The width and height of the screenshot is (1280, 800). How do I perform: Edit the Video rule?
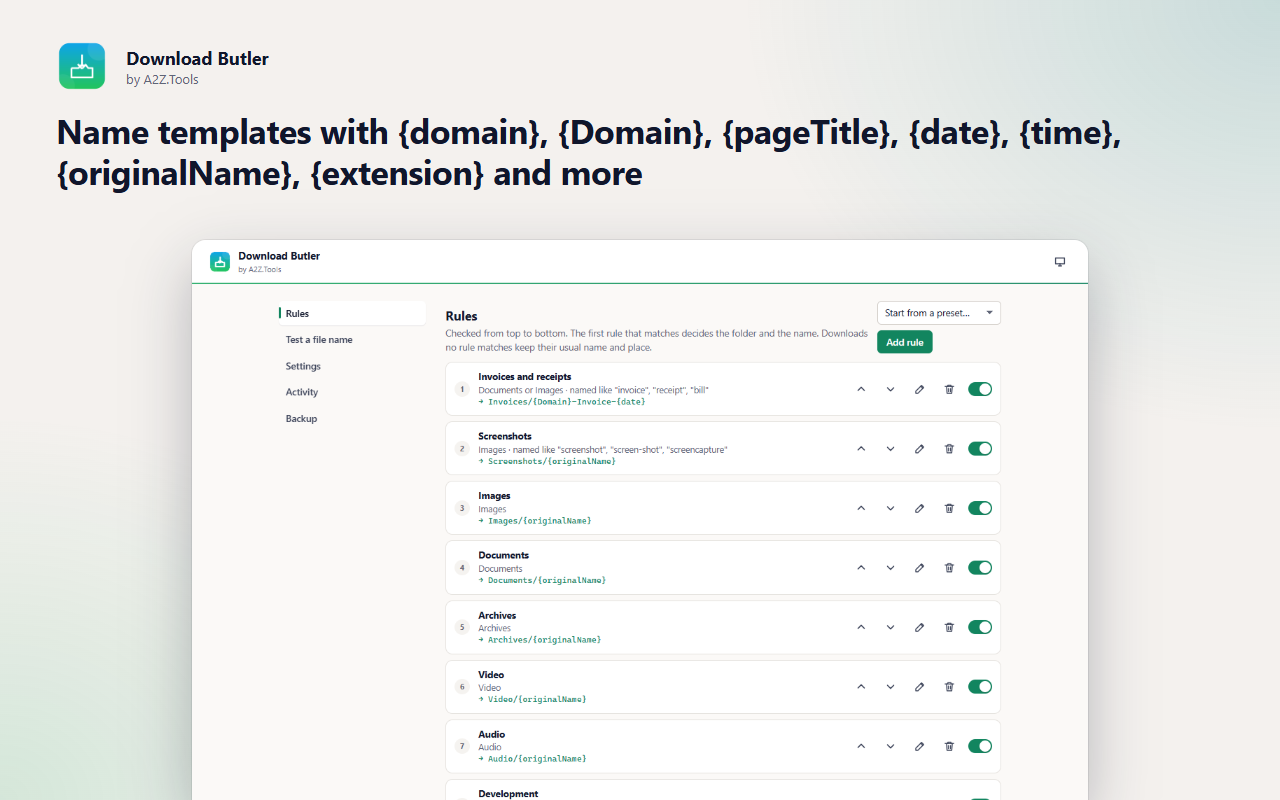tap(919, 687)
